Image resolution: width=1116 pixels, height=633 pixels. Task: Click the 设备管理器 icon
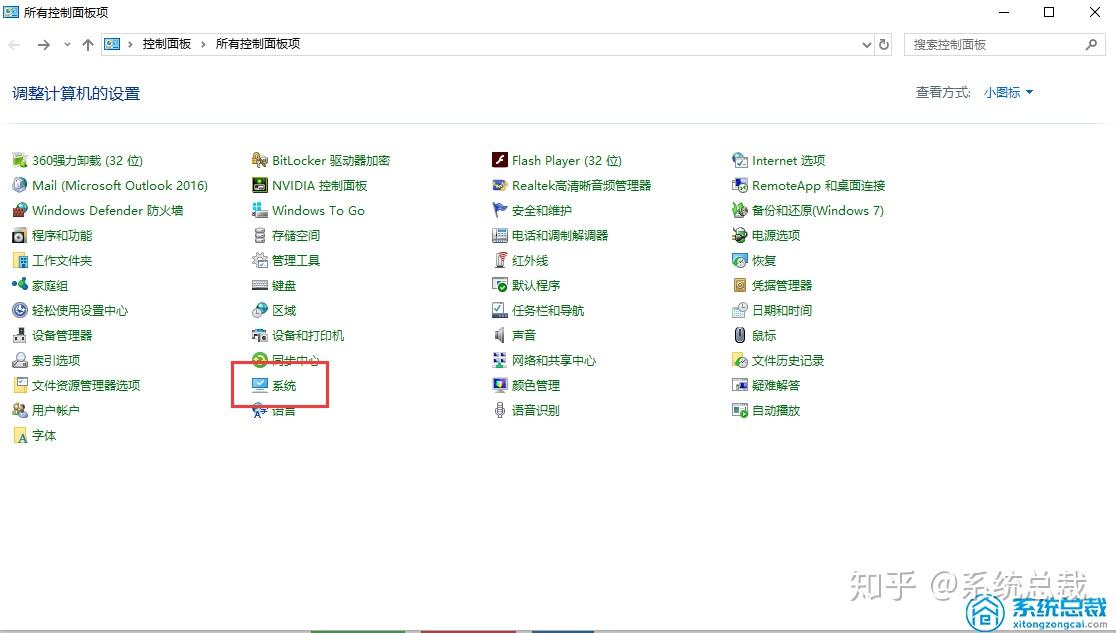coord(20,335)
